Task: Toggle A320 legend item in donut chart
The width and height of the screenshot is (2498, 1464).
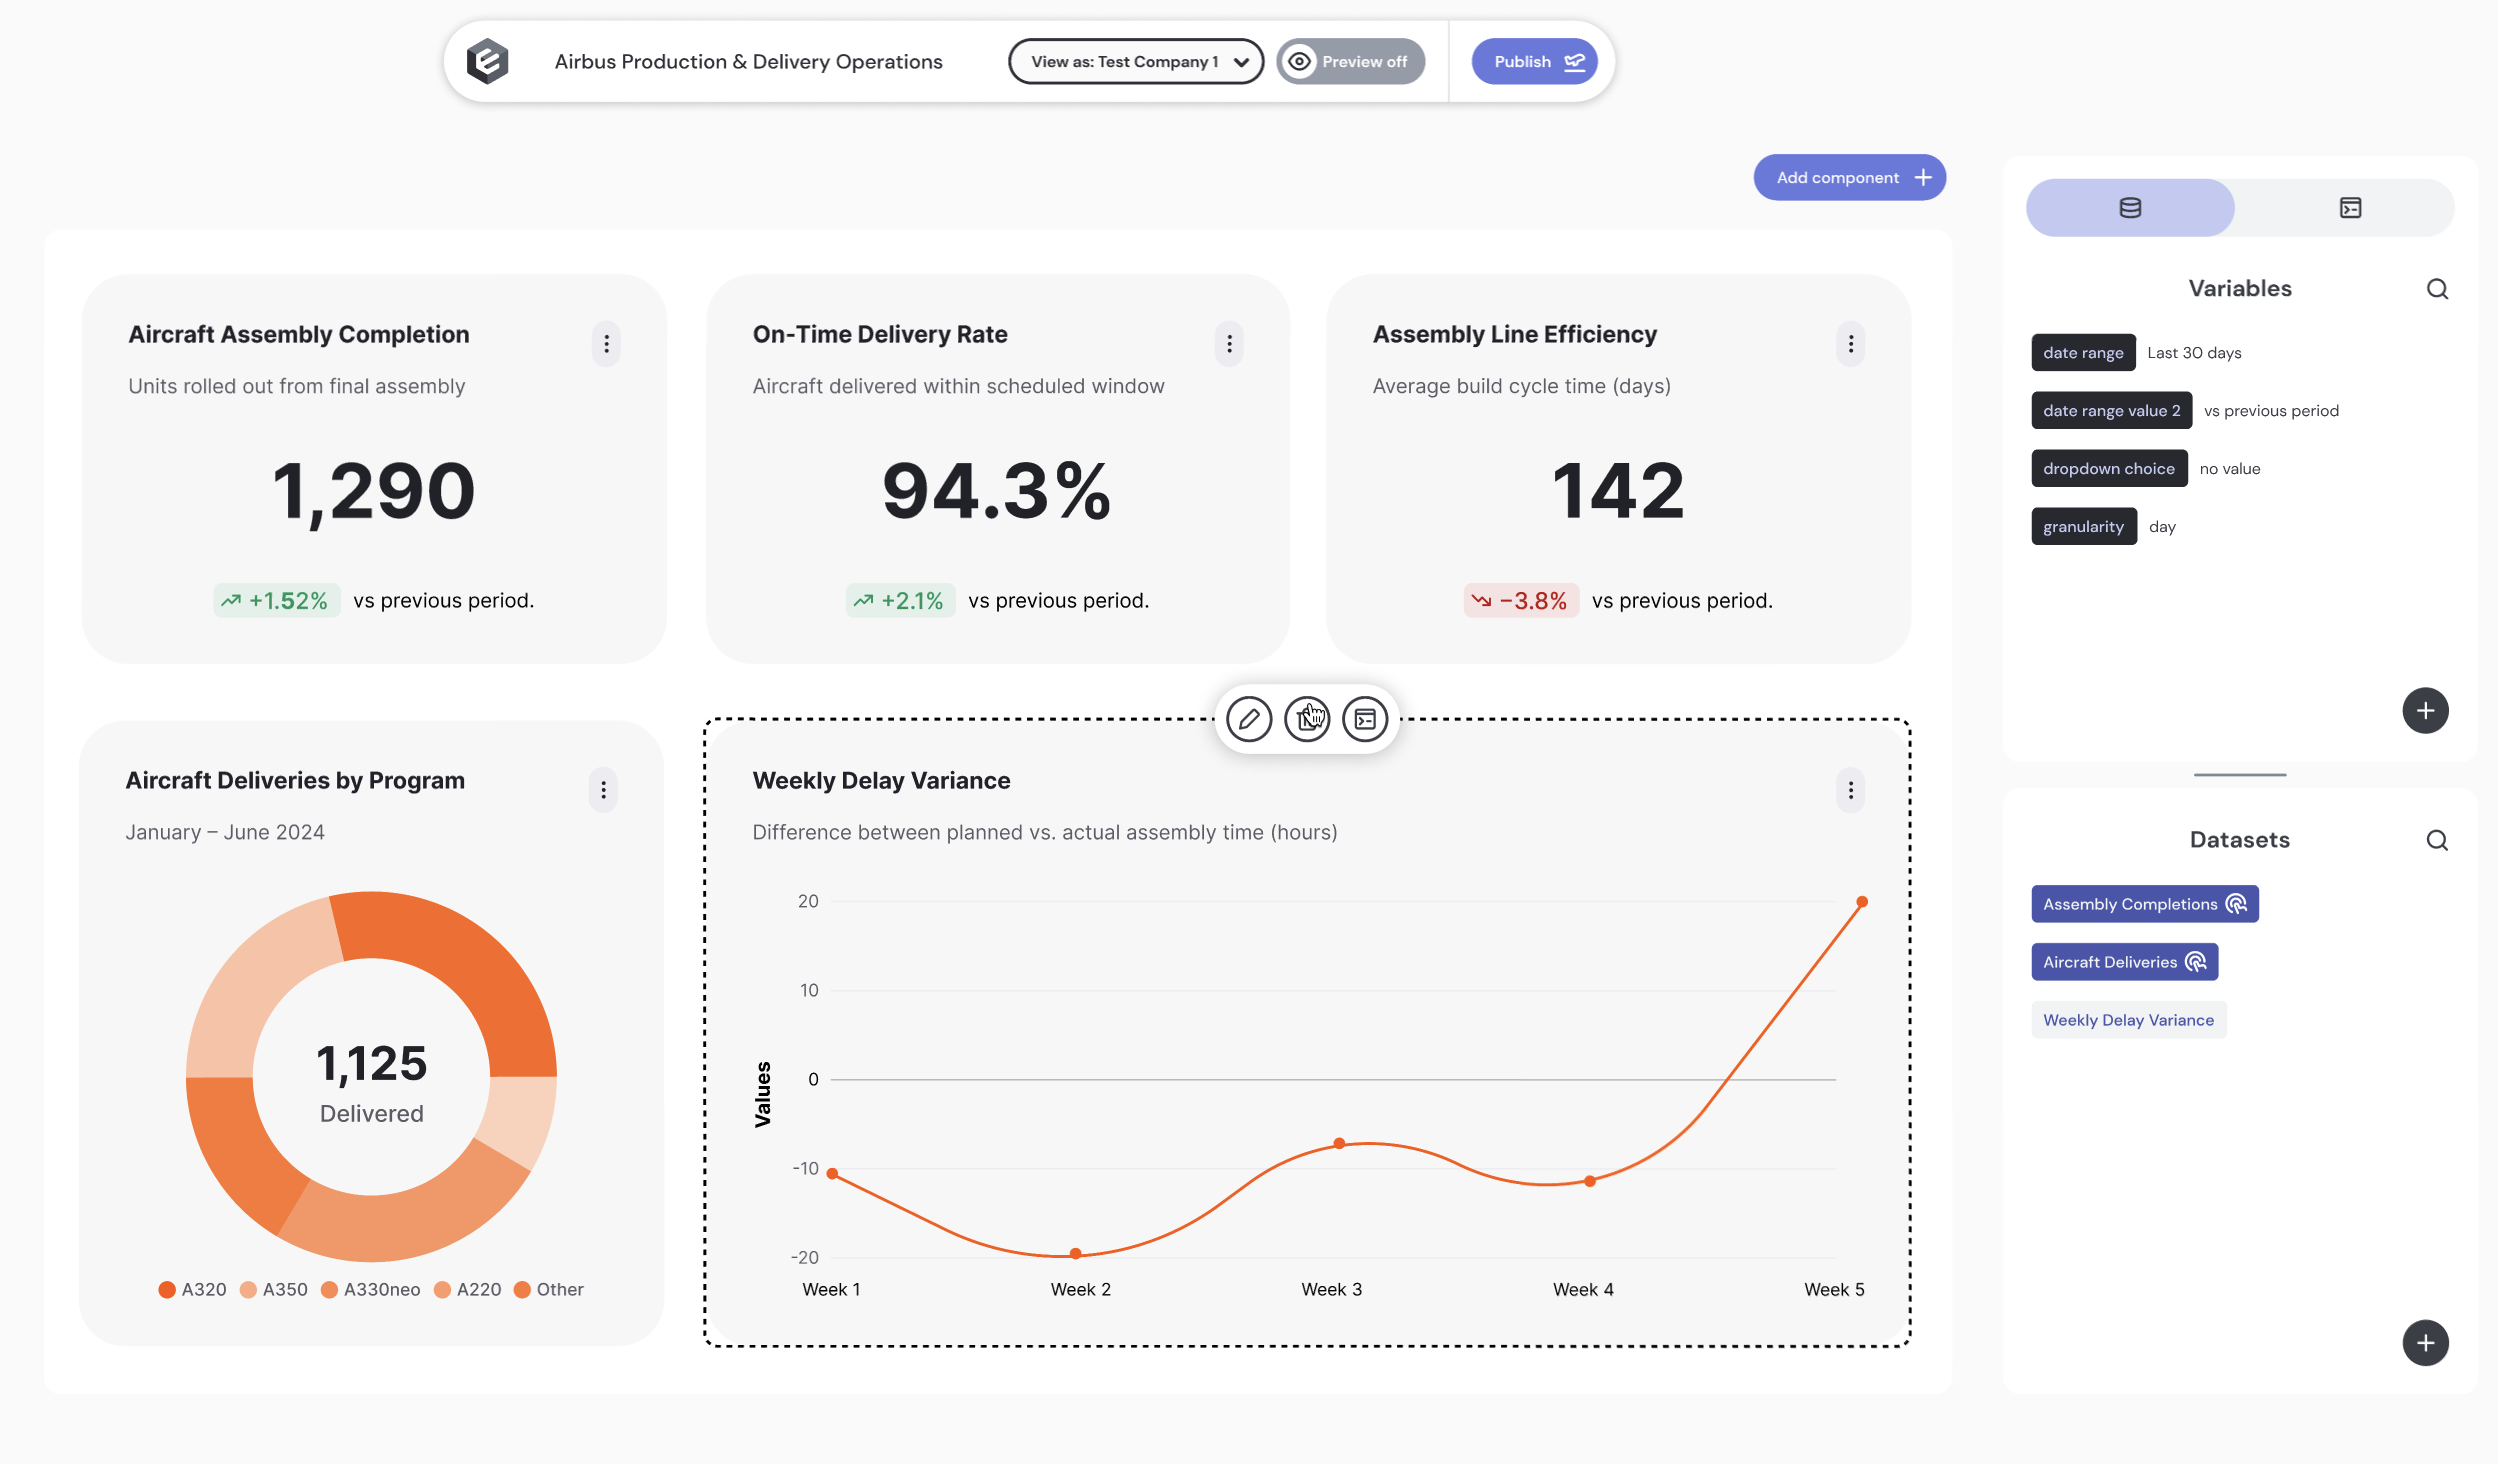Action: click(x=193, y=1290)
